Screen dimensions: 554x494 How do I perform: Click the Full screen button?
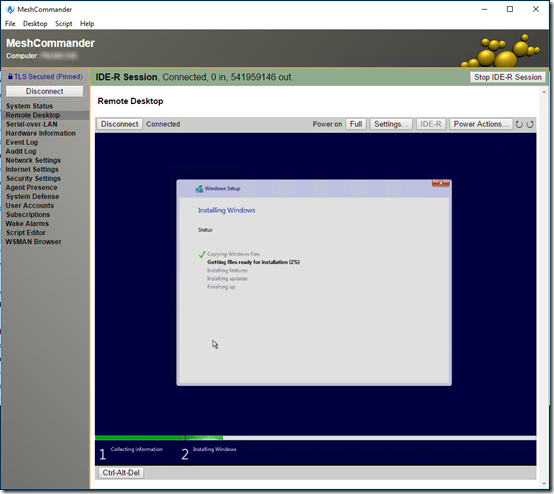356,124
